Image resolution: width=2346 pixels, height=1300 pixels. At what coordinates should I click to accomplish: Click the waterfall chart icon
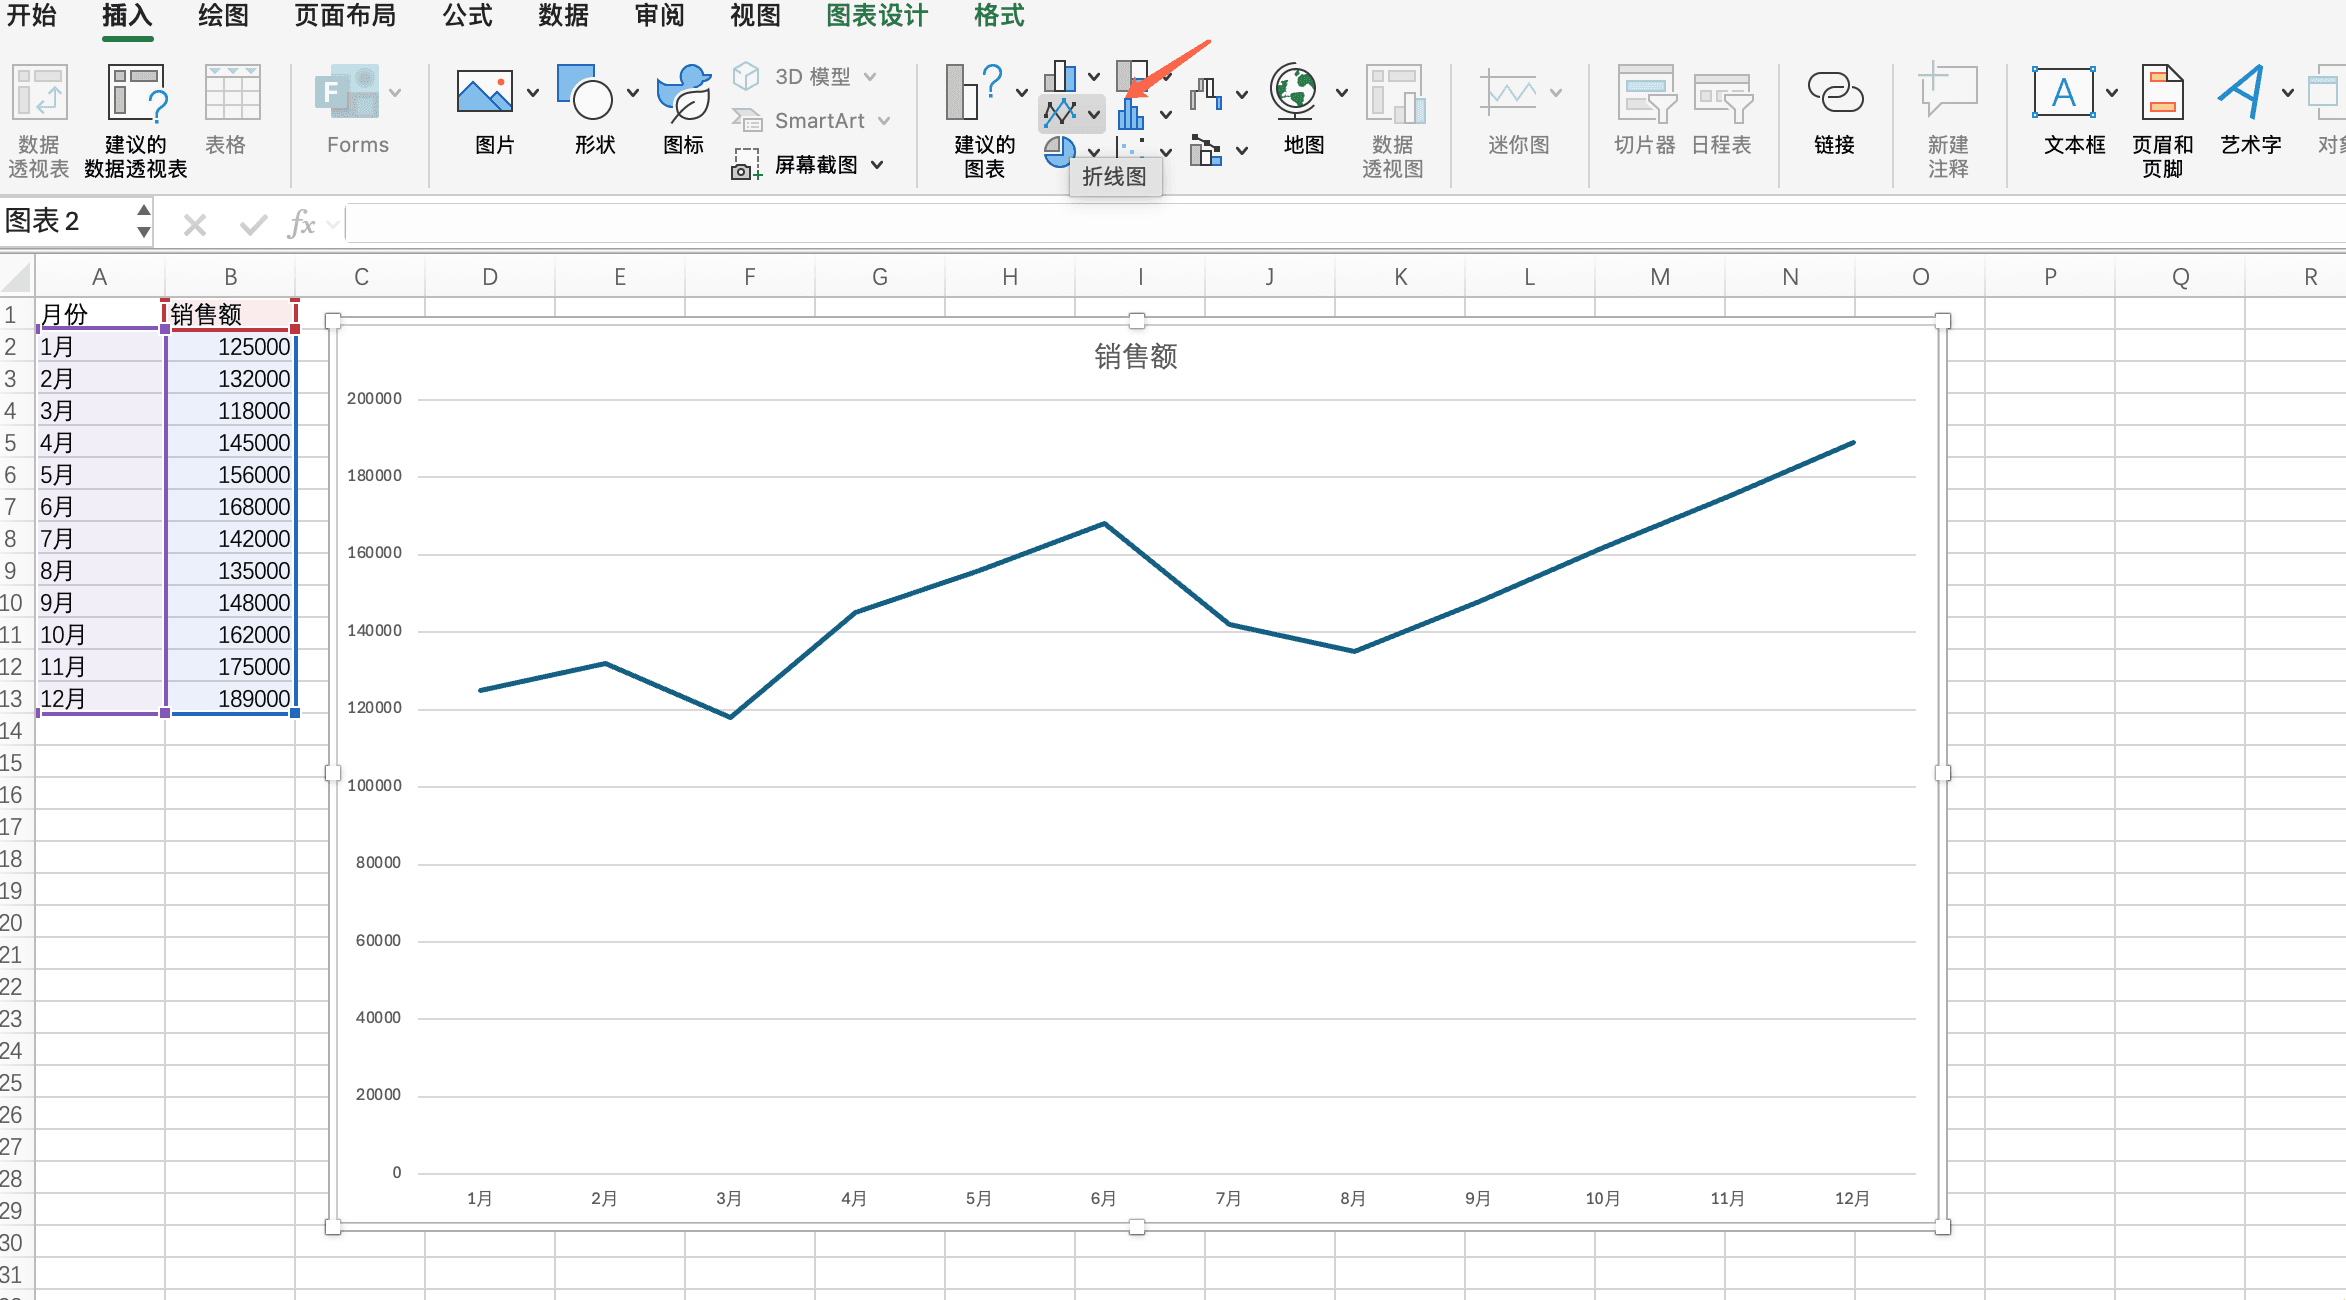[x=1206, y=93]
